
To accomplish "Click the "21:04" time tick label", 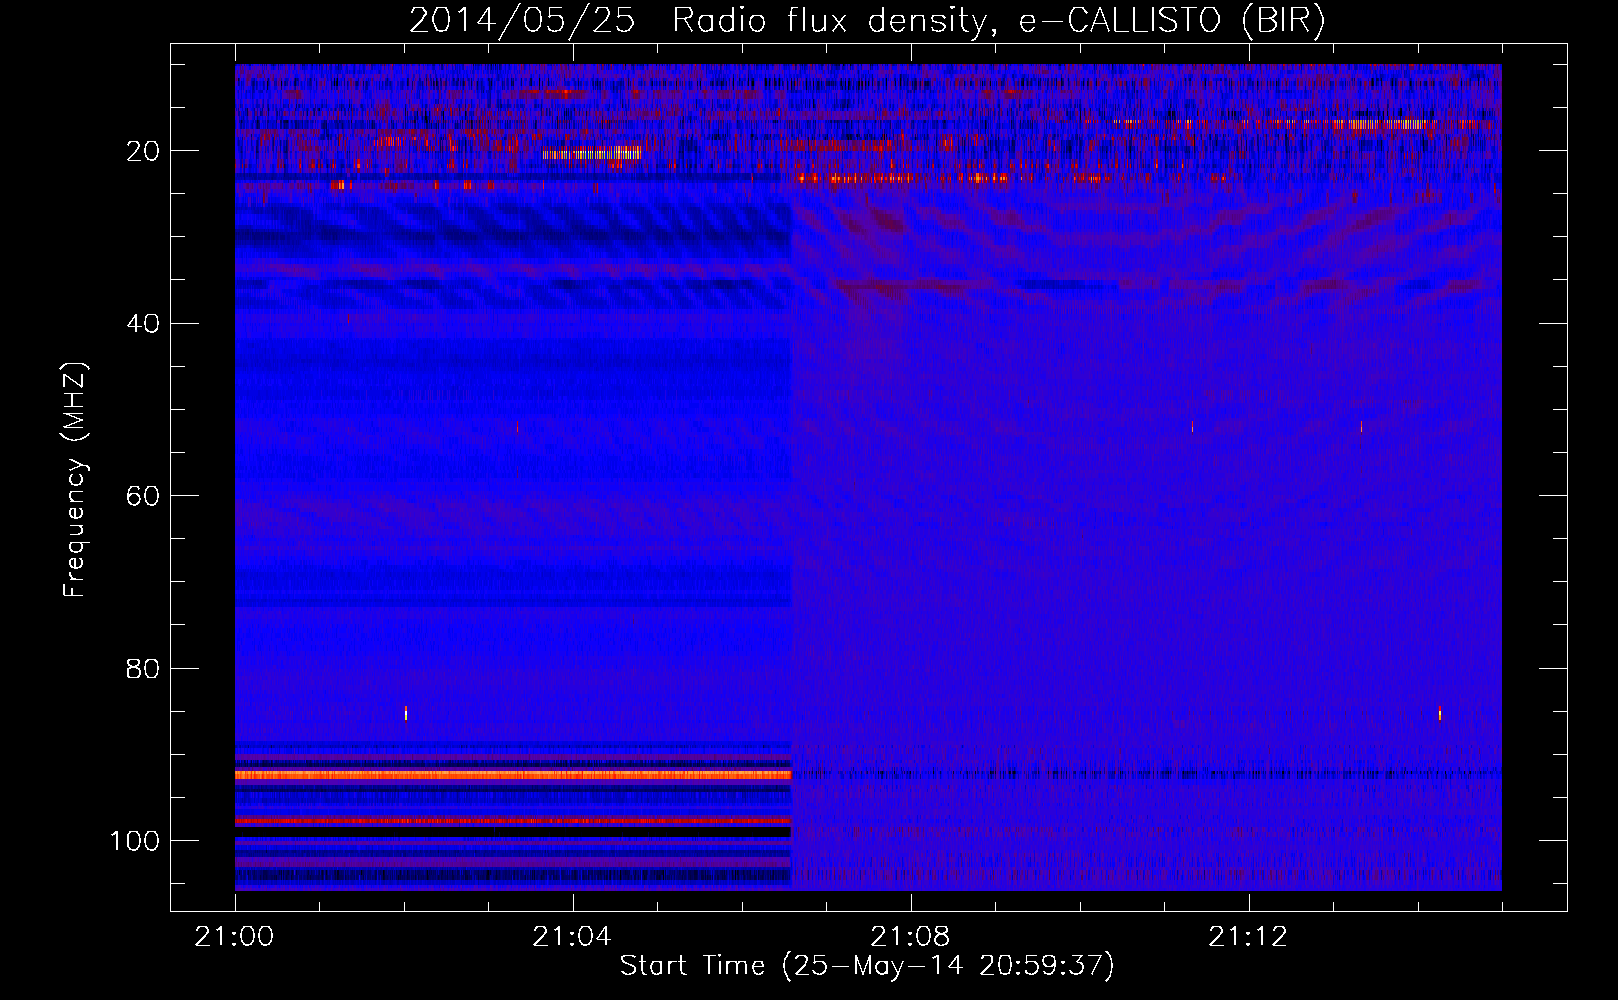I will 572,937.
